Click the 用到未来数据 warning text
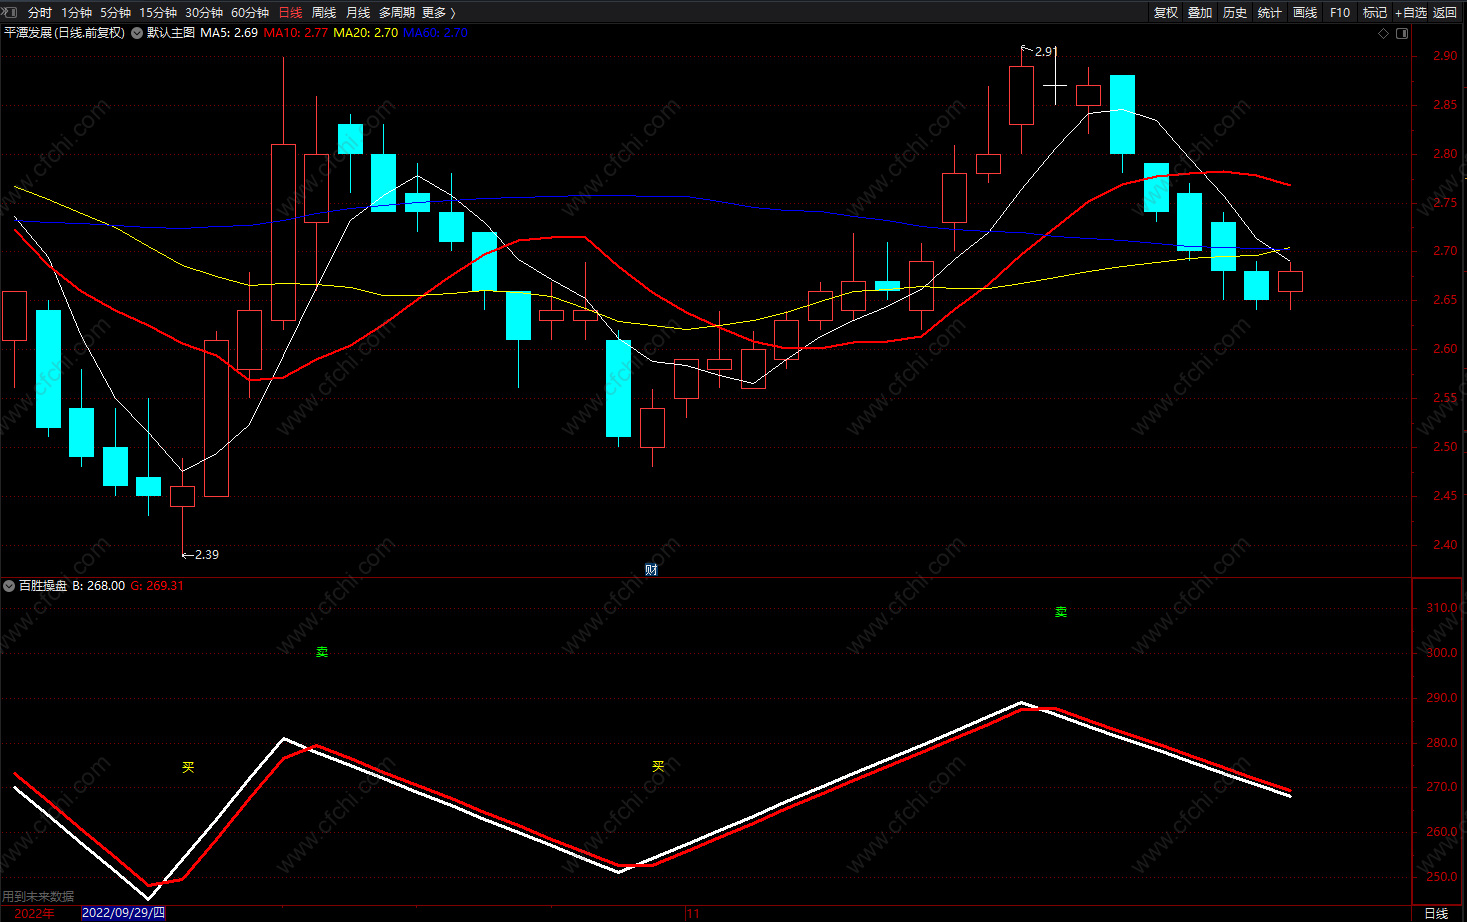The width and height of the screenshot is (1467, 922). click(38, 897)
